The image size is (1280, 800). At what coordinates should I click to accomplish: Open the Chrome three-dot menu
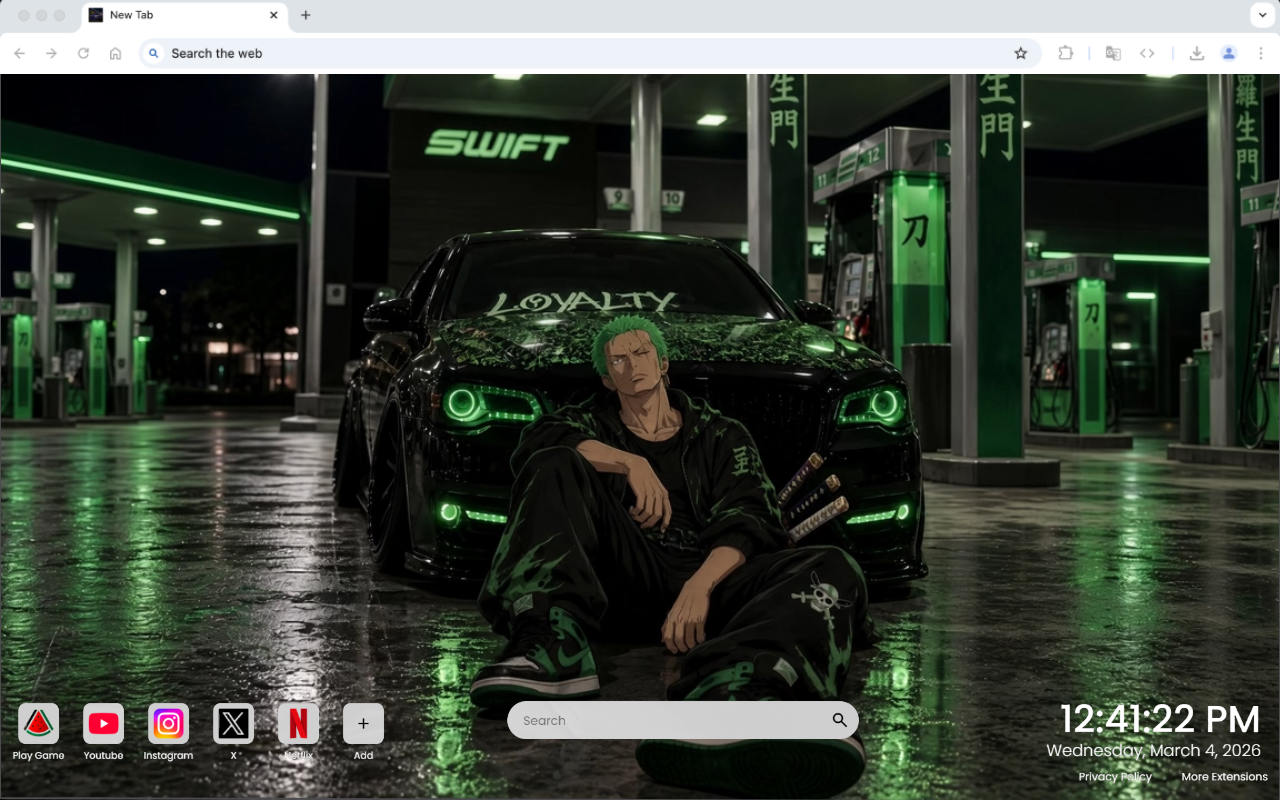(x=1261, y=53)
